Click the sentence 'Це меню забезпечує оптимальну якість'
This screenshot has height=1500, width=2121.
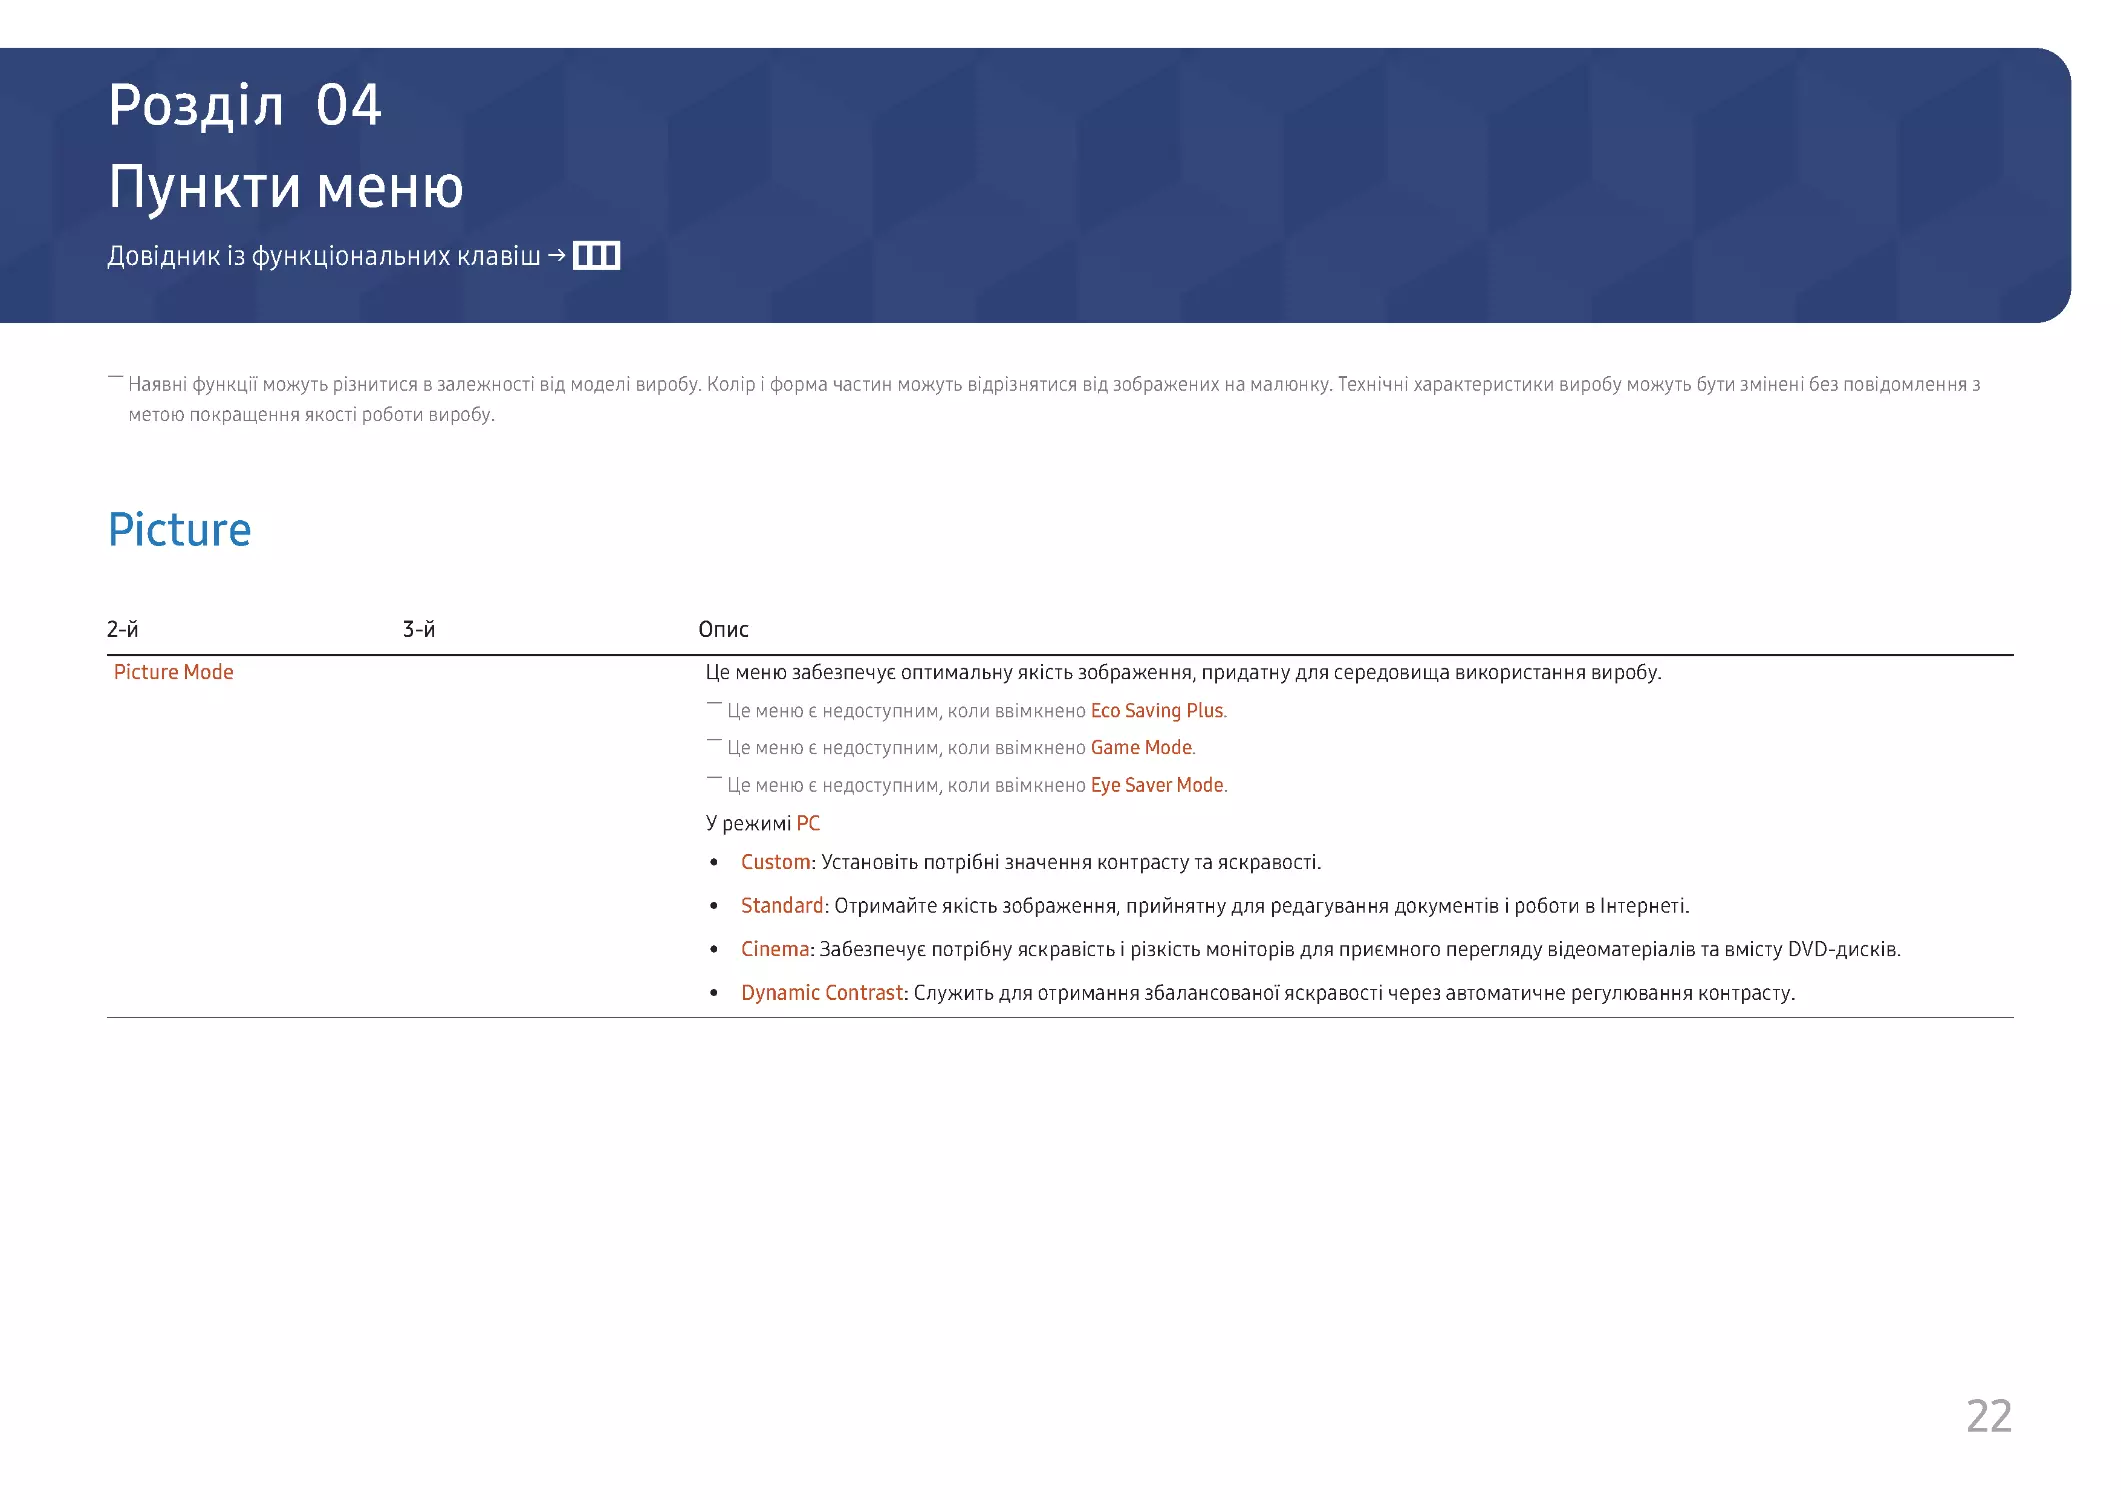[x=1183, y=672]
